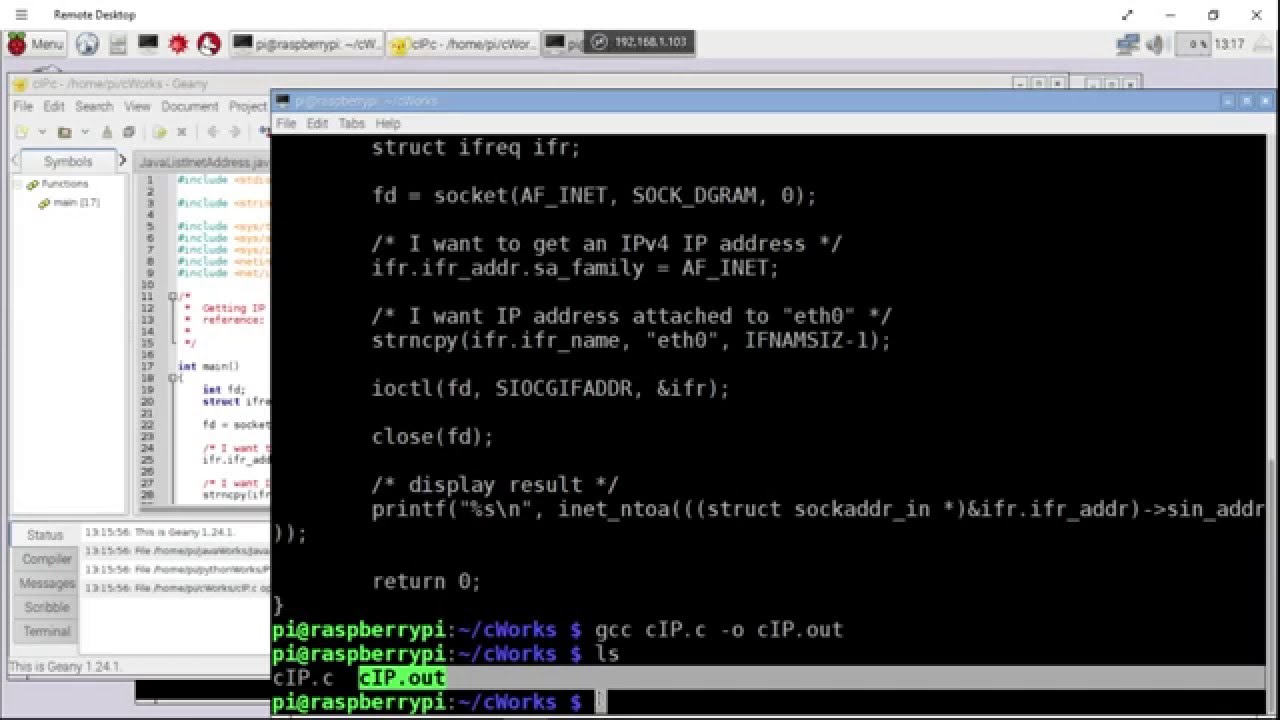
Task: Launch the web browser from the panel
Action: point(87,44)
